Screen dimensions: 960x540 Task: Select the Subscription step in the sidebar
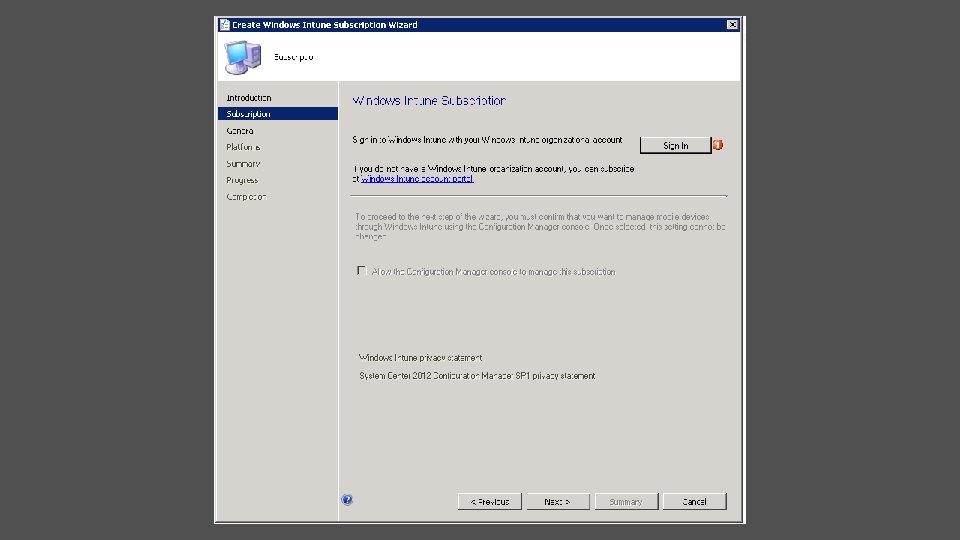[278, 114]
